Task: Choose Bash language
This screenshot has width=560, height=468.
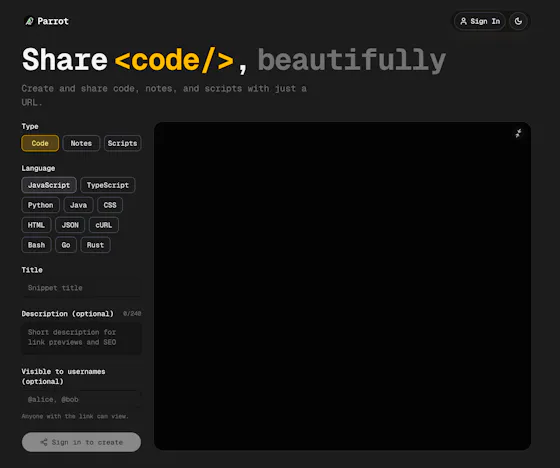Action: 36,245
